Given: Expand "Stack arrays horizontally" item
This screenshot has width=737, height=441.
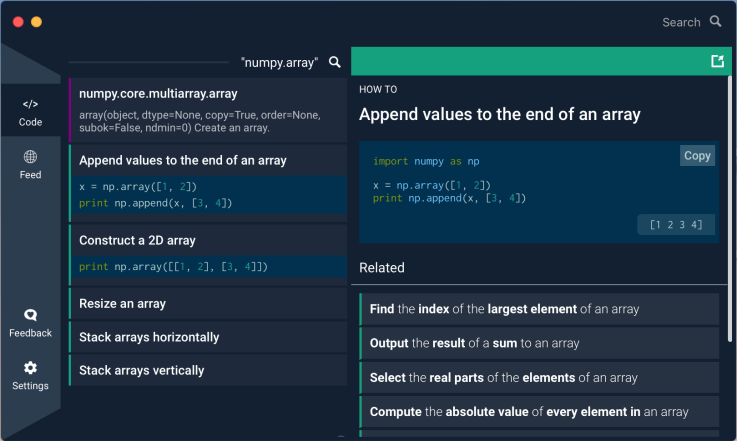Looking at the screenshot, I should [x=208, y=337].
